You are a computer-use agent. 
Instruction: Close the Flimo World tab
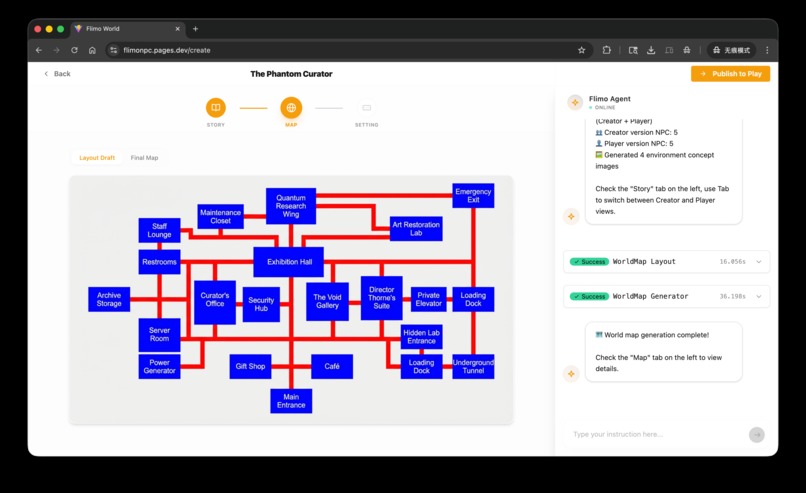177,29
